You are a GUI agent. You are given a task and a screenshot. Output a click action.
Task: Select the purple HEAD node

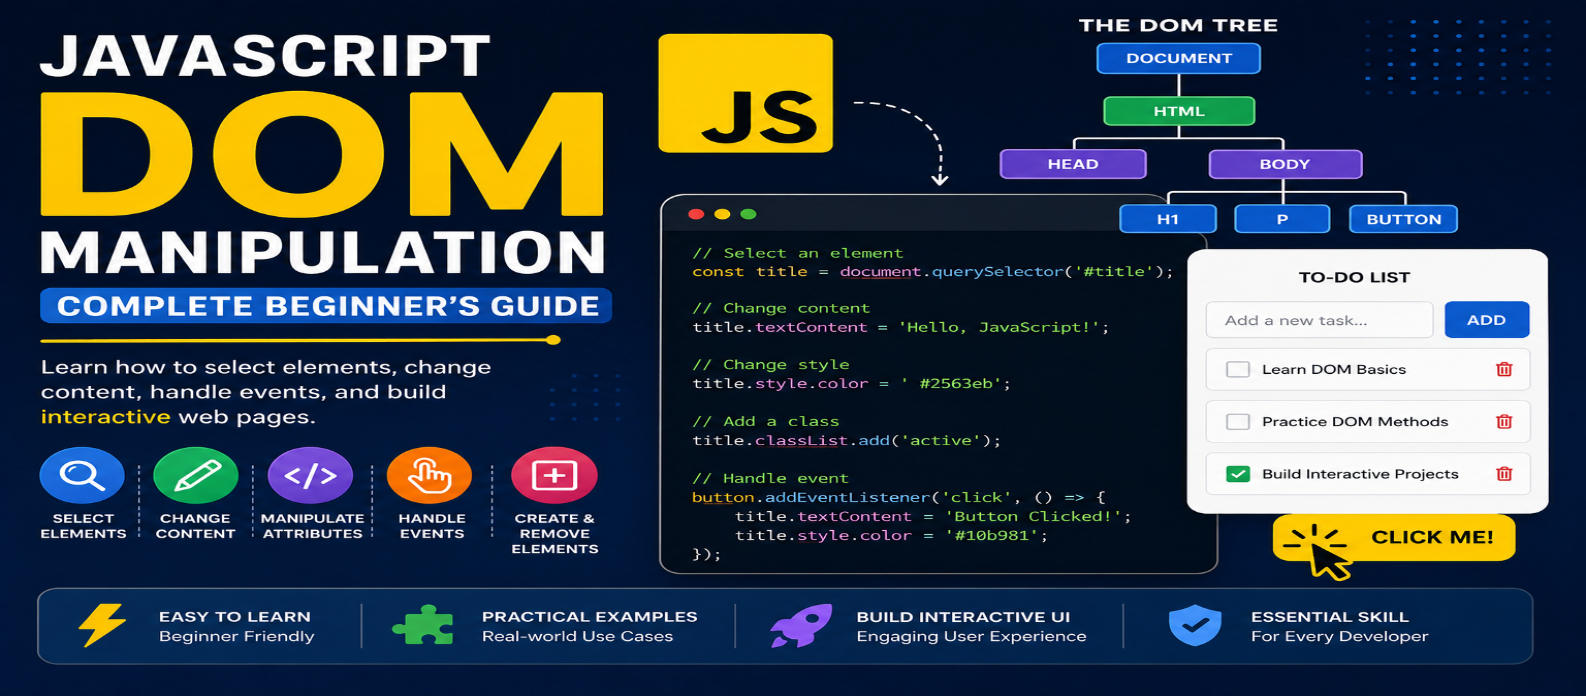point(1073,164)
